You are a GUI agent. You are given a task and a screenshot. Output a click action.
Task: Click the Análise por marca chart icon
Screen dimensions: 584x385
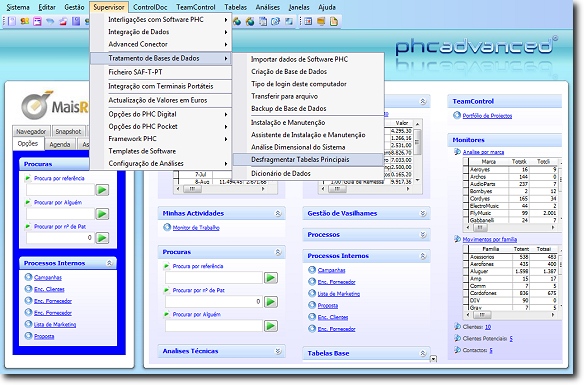pyautogui.click(x=457, y=152)
